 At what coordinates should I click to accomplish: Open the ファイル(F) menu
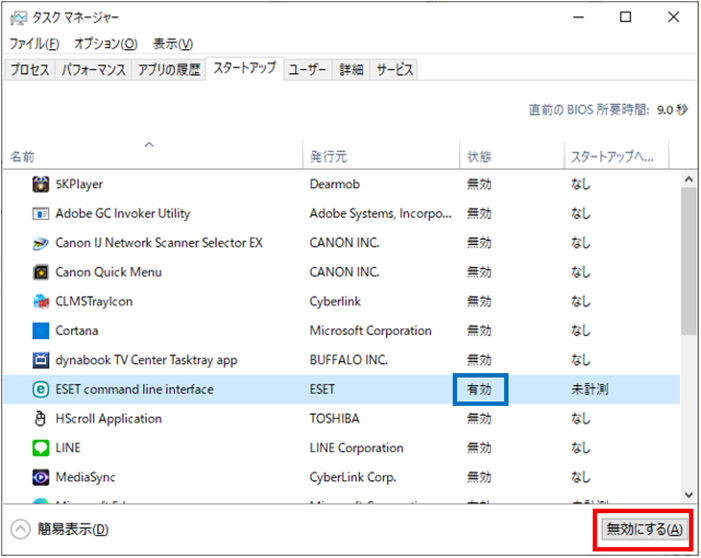[x=34, y=44]
